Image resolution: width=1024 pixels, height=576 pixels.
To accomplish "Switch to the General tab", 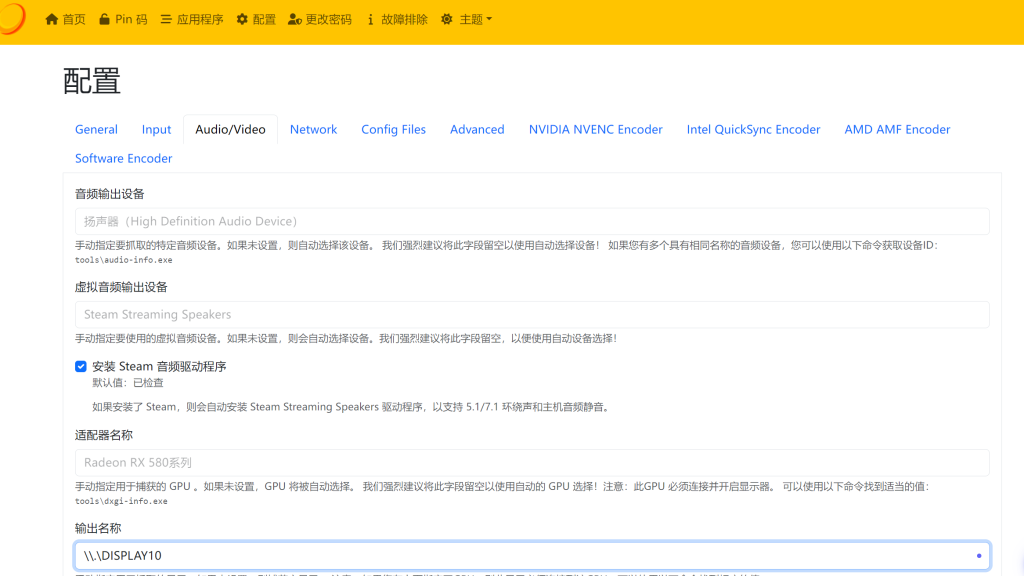I will [x=96, y=129].
